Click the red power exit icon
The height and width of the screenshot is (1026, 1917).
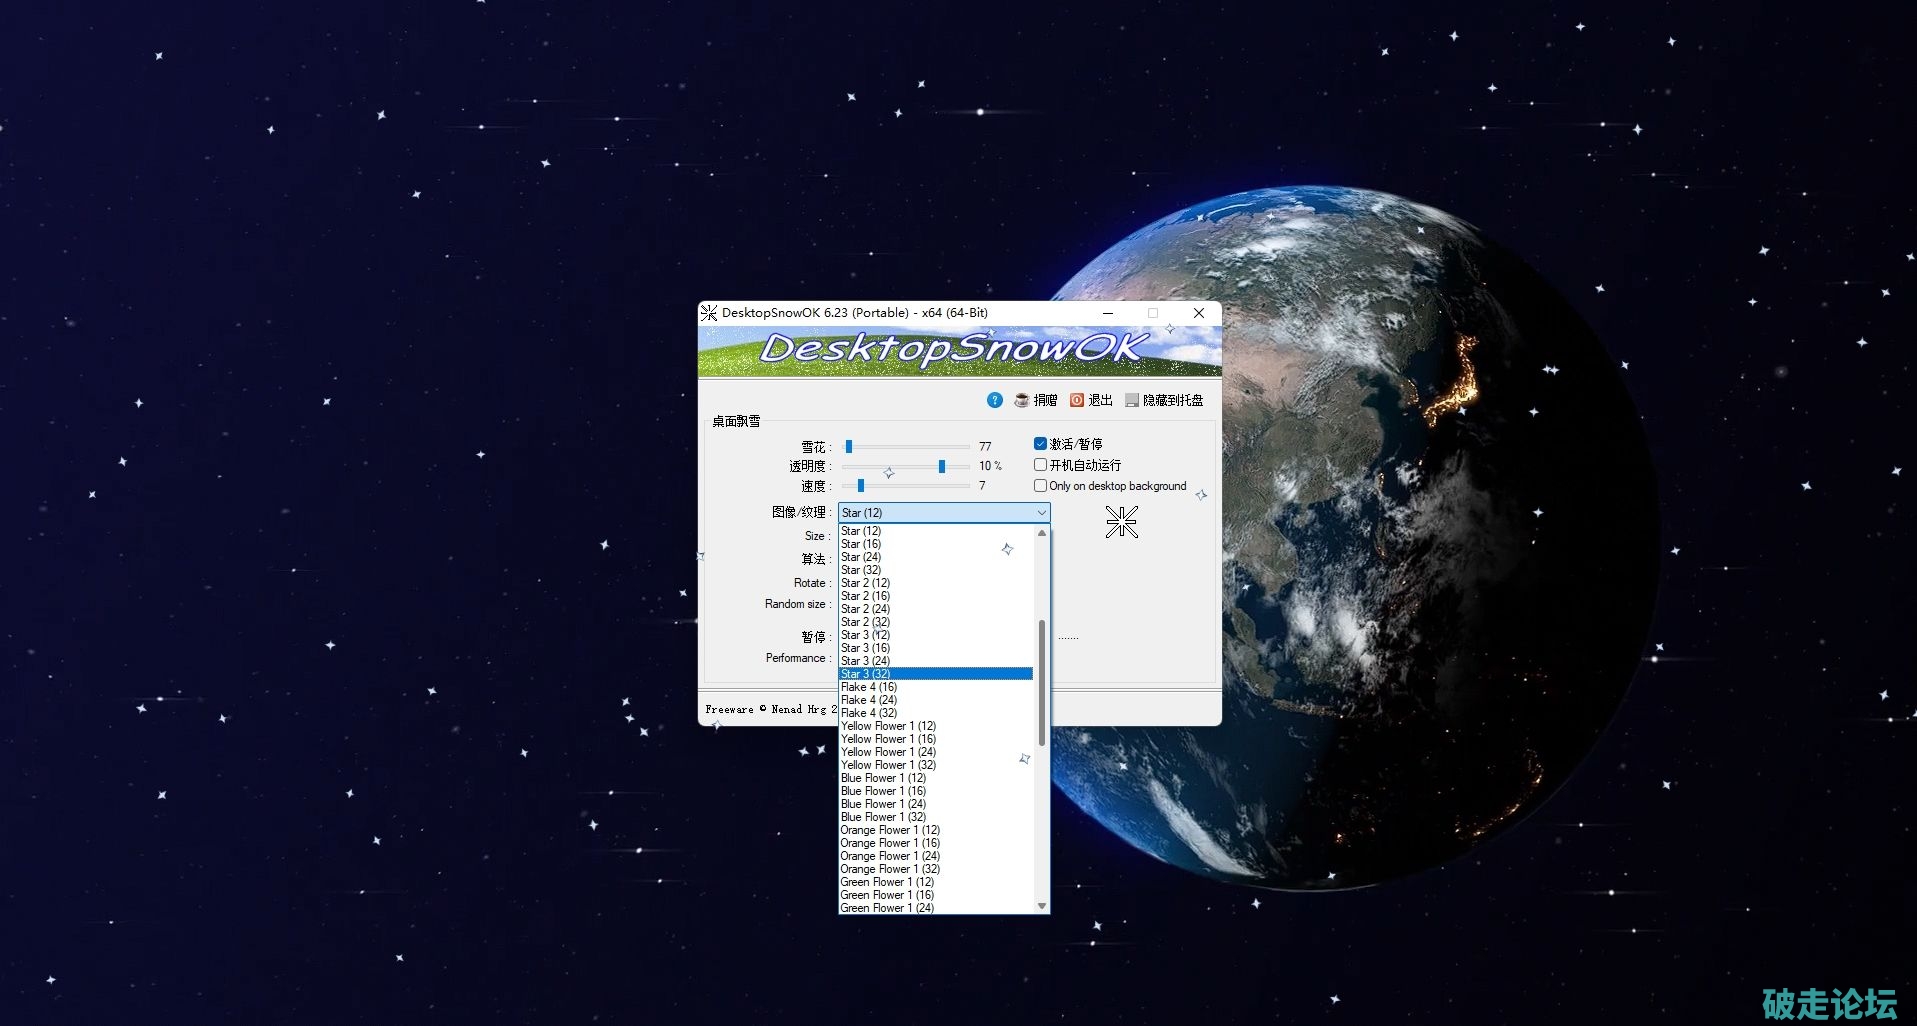(x=1077, y=400)
